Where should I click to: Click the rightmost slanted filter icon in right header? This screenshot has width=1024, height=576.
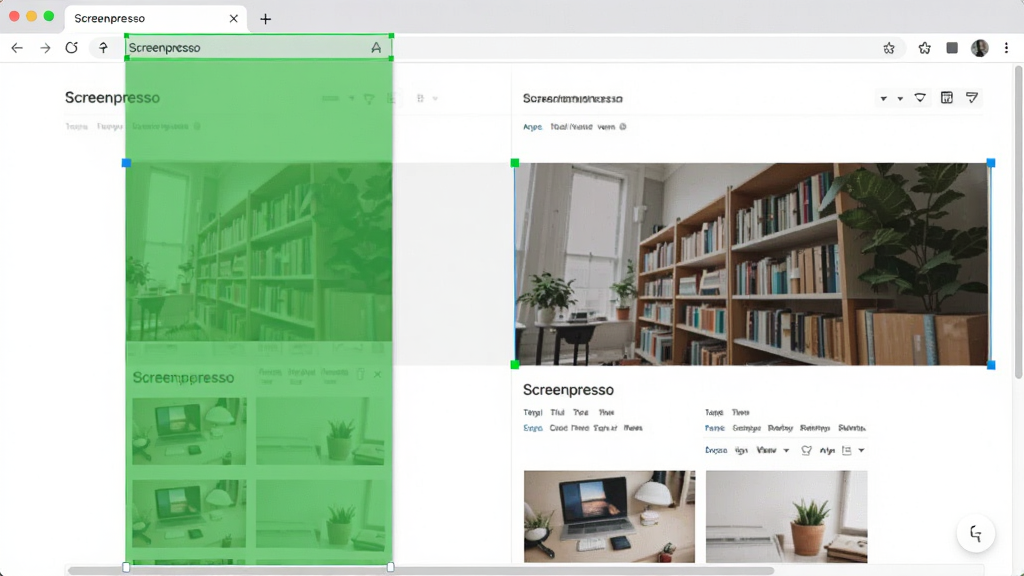tap(972, 98)
